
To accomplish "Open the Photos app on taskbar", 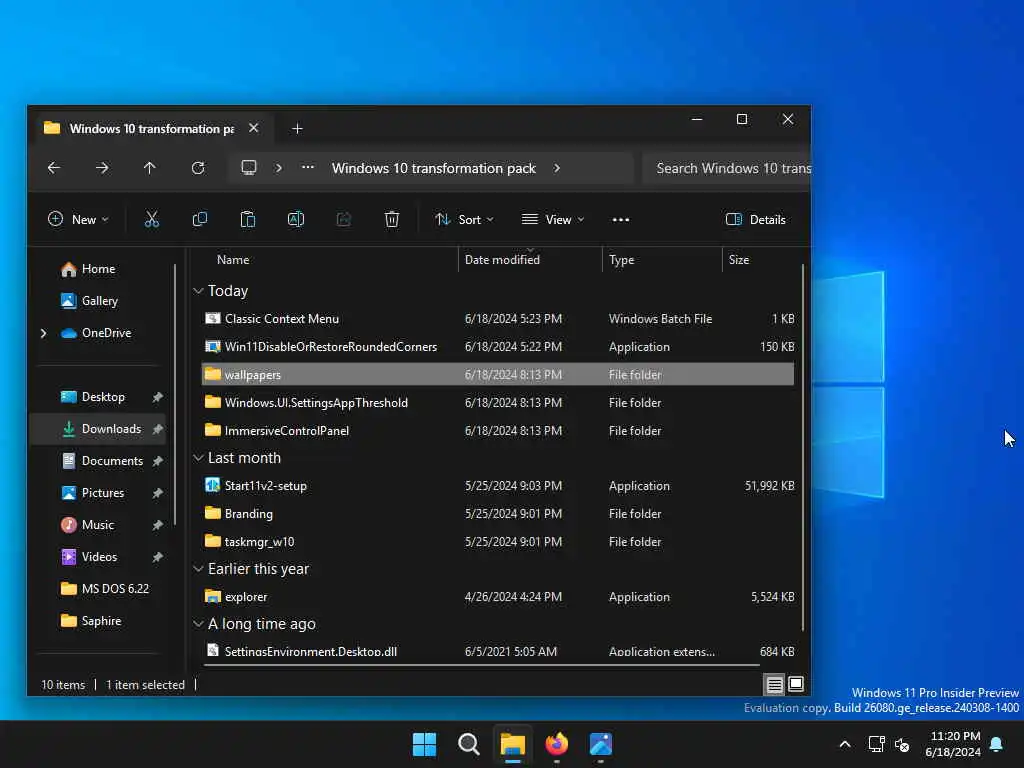I will pos(601,744).
